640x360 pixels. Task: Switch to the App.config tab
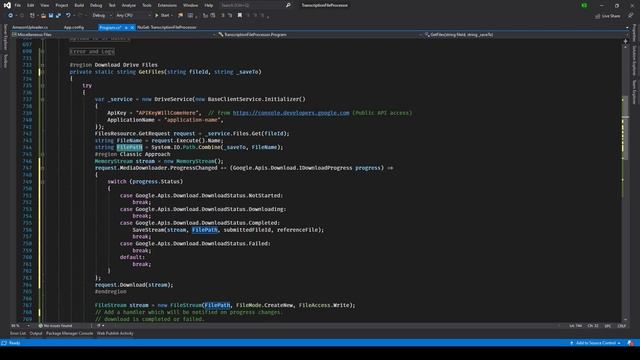74,27
